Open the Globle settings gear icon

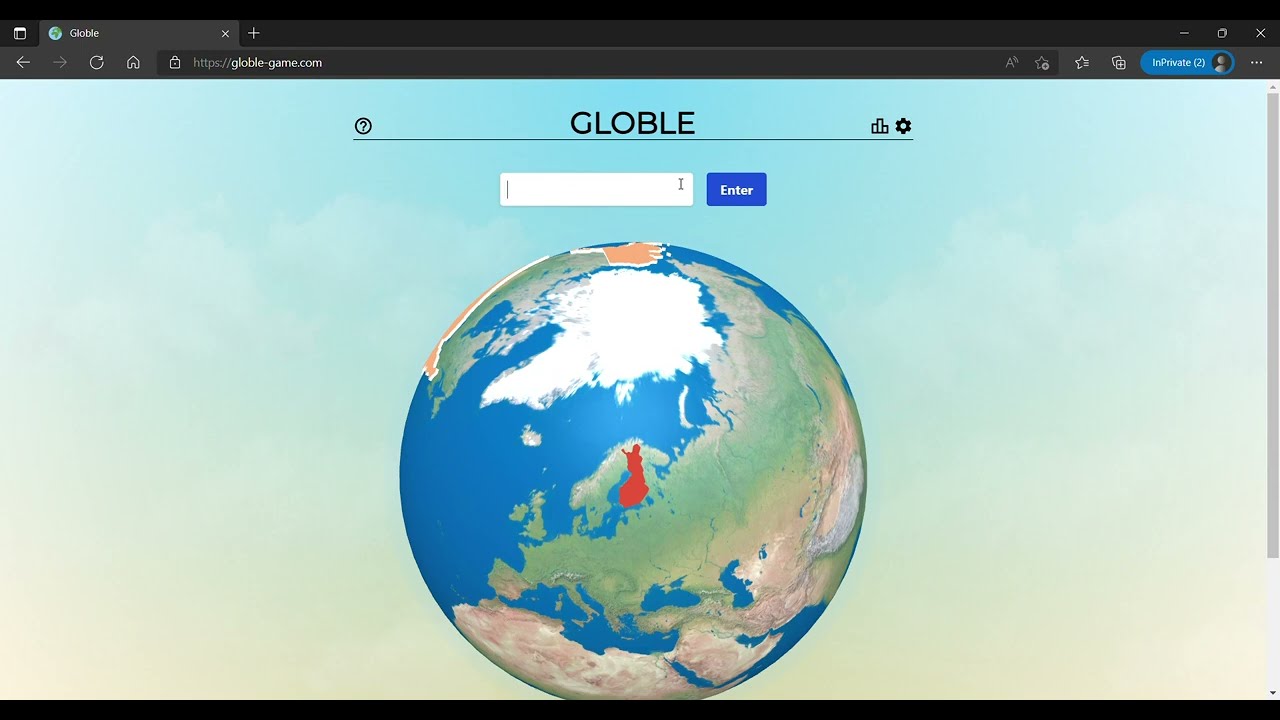pos(903,126)
